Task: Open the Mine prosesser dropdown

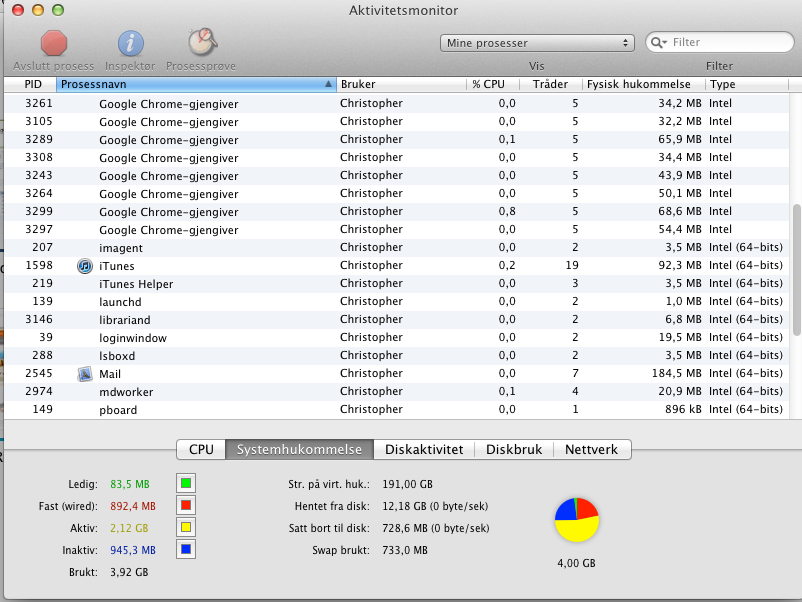Action: click(537, 43)
